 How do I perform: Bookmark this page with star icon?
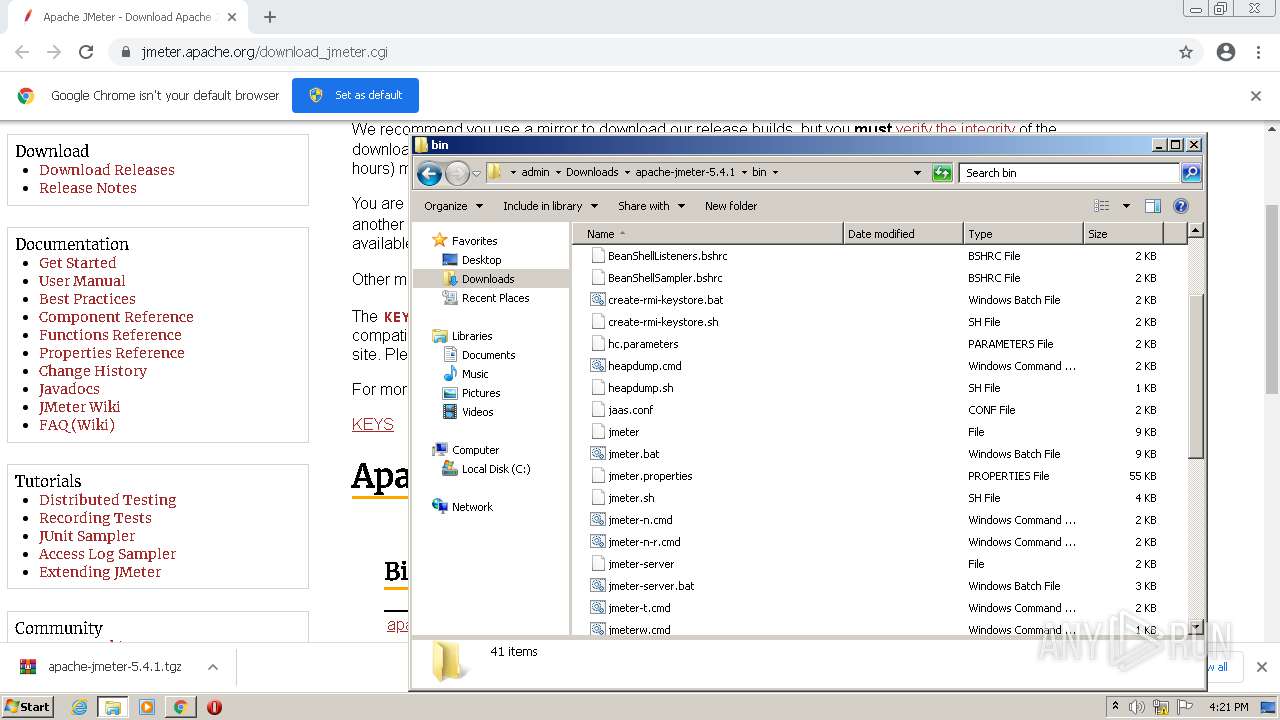1186,52
